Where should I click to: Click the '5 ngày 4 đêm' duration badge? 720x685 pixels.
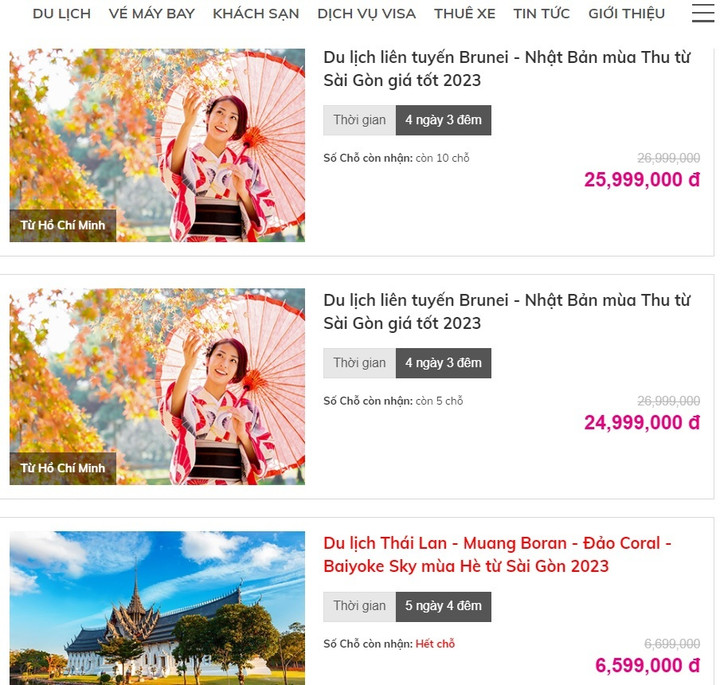[443, 606]
